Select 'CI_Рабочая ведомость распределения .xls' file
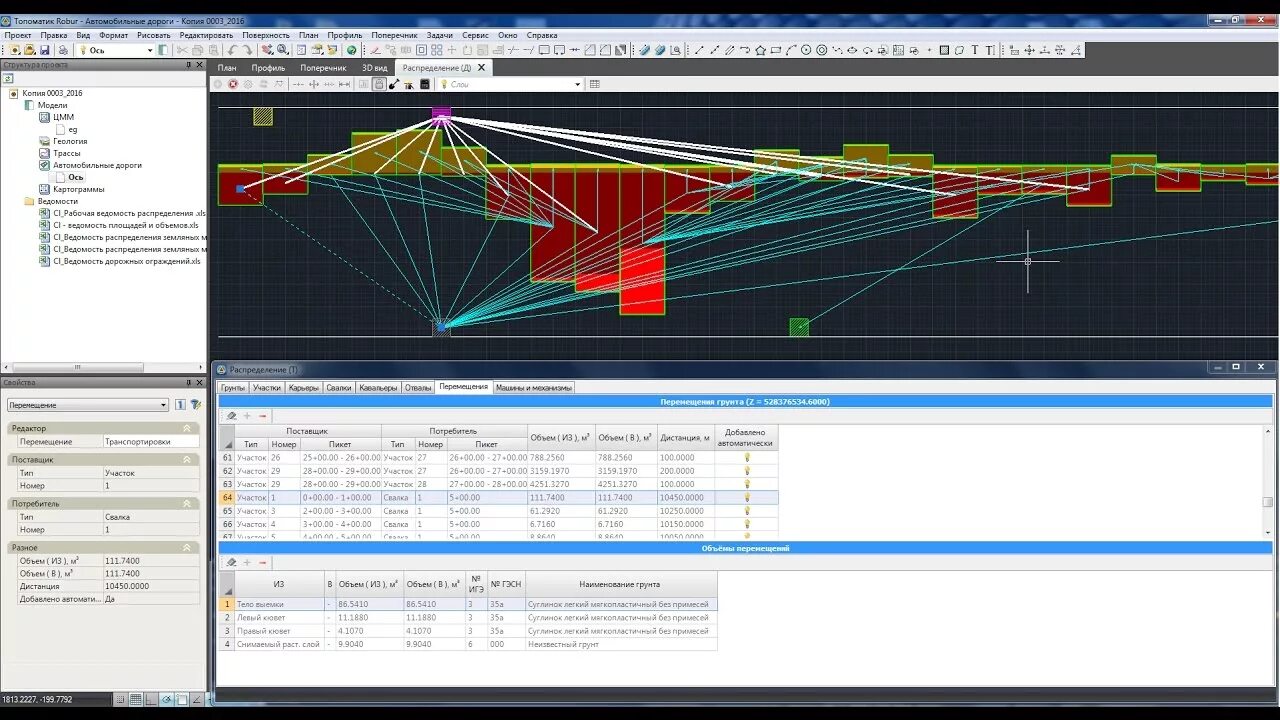The width and height of the screenshot is (1280, 720). [129, 213]
